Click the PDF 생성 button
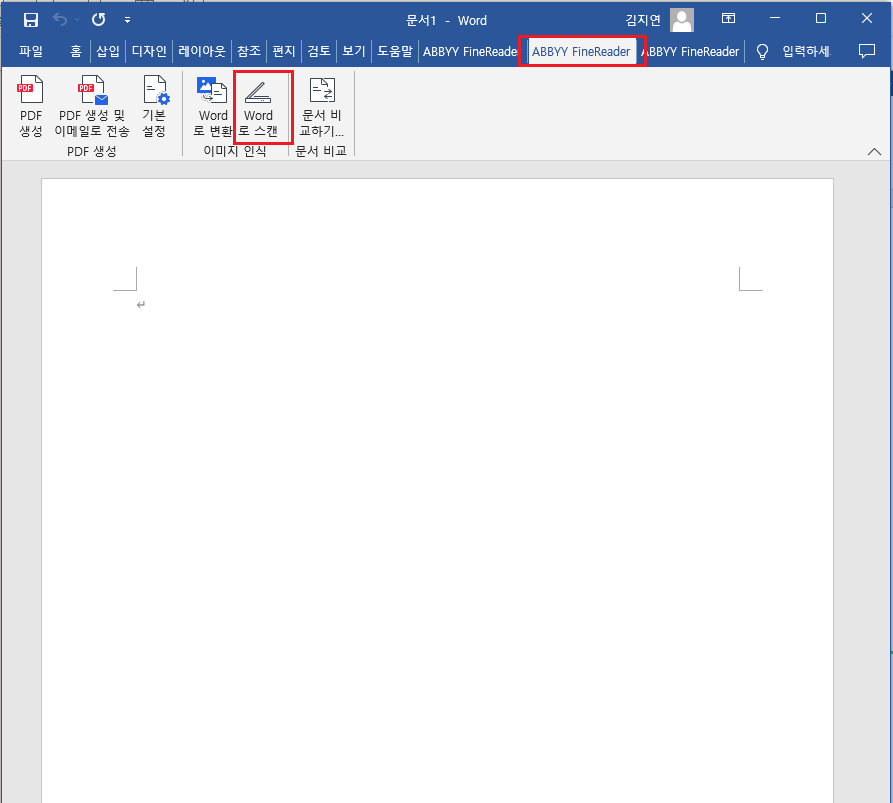This screenshot has height=803, width=893. pyautogui.click(x=31, y=106)
